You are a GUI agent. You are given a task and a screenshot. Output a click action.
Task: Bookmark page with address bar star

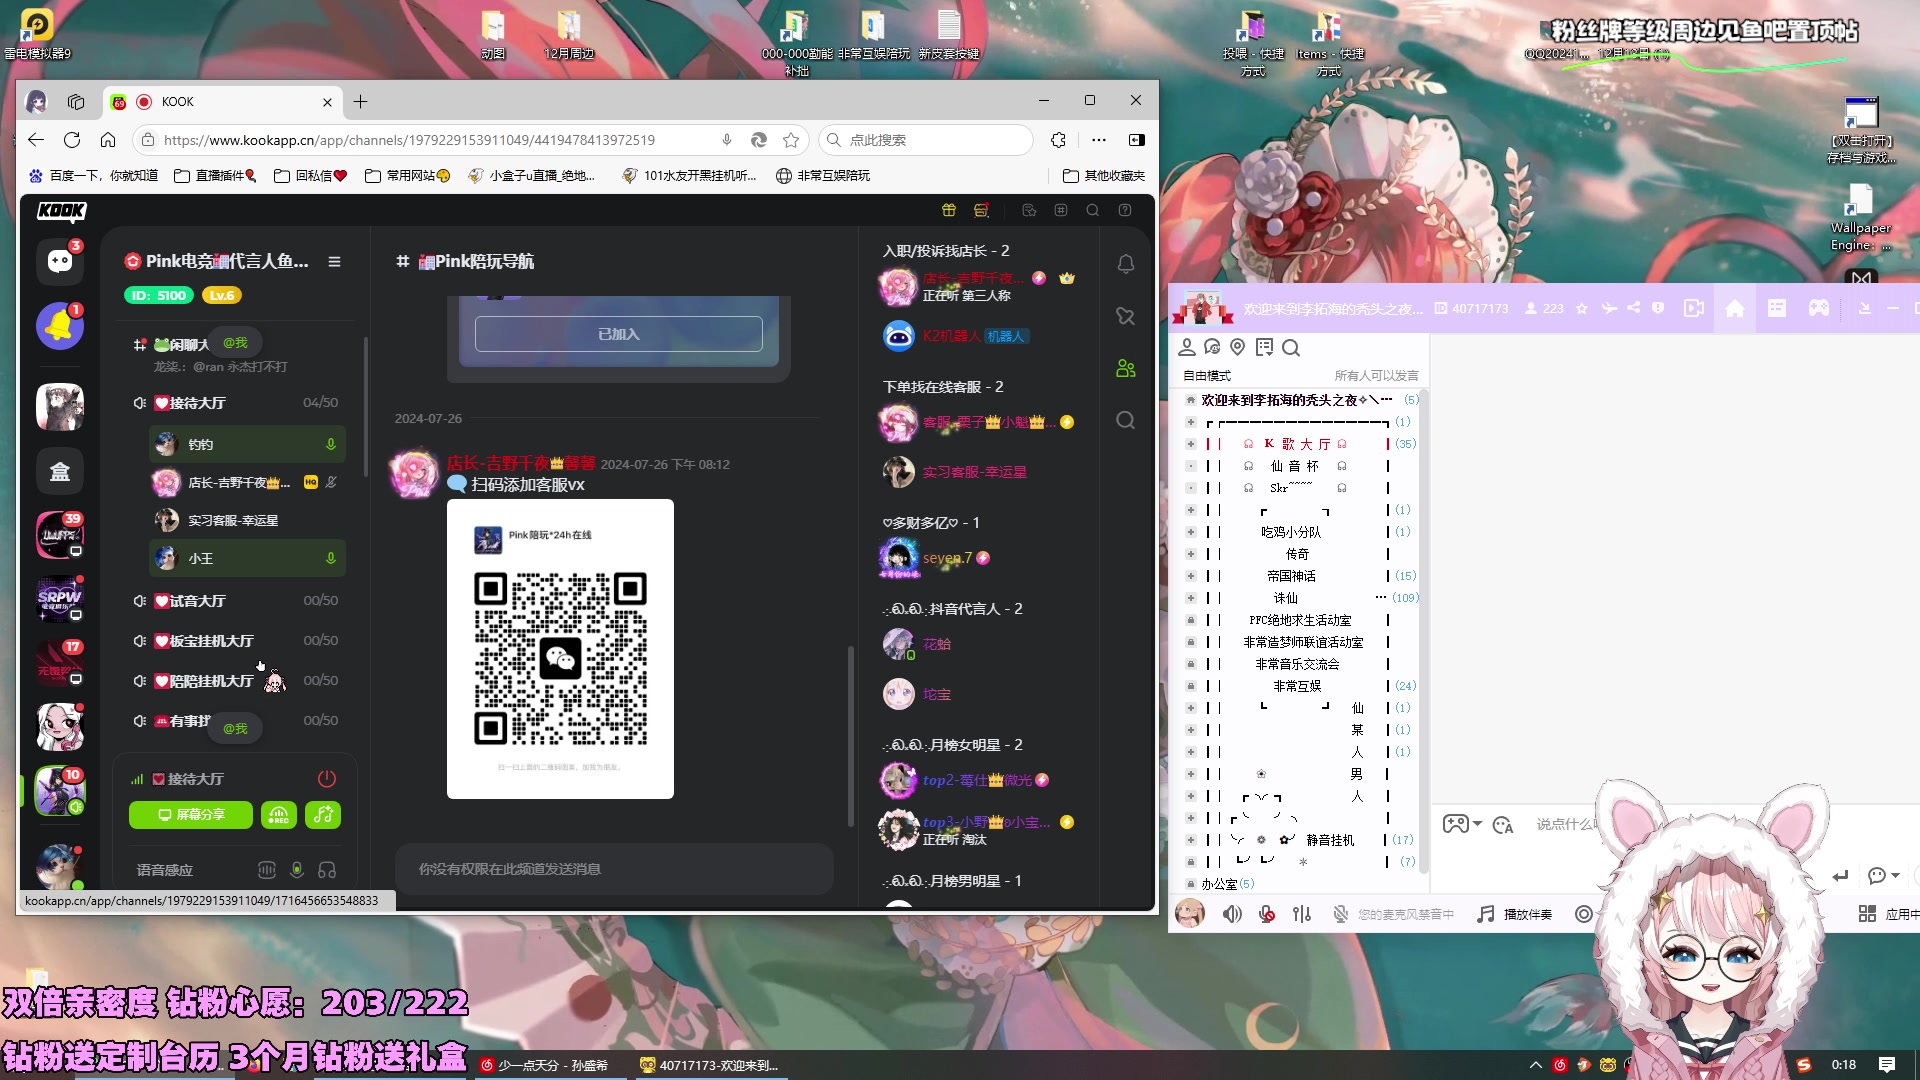pos(791,140)
